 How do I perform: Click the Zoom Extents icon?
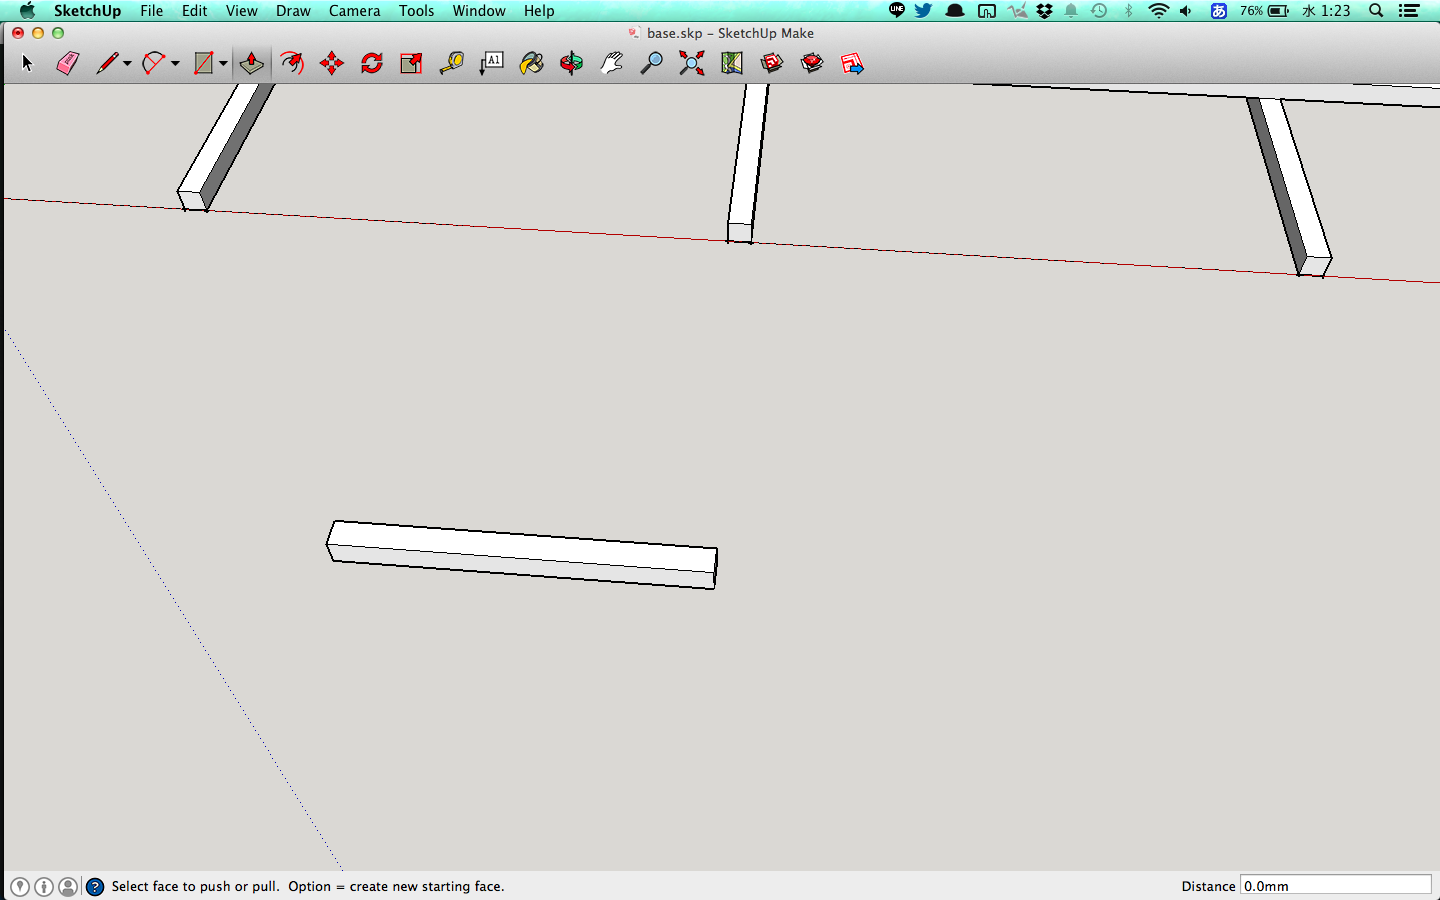click(x=691, y=64)
